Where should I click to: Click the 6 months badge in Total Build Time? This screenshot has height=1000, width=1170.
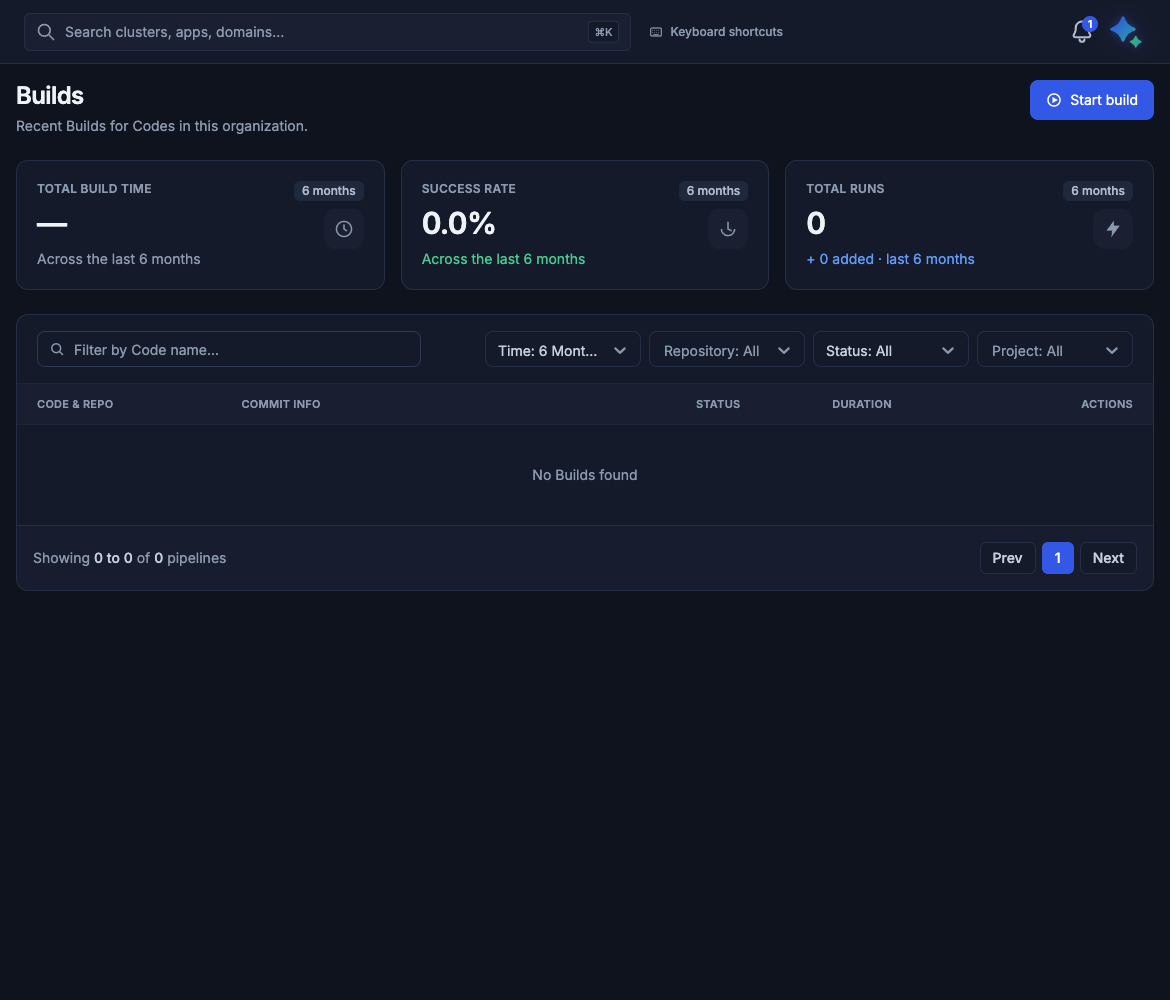tap(328, 191)
